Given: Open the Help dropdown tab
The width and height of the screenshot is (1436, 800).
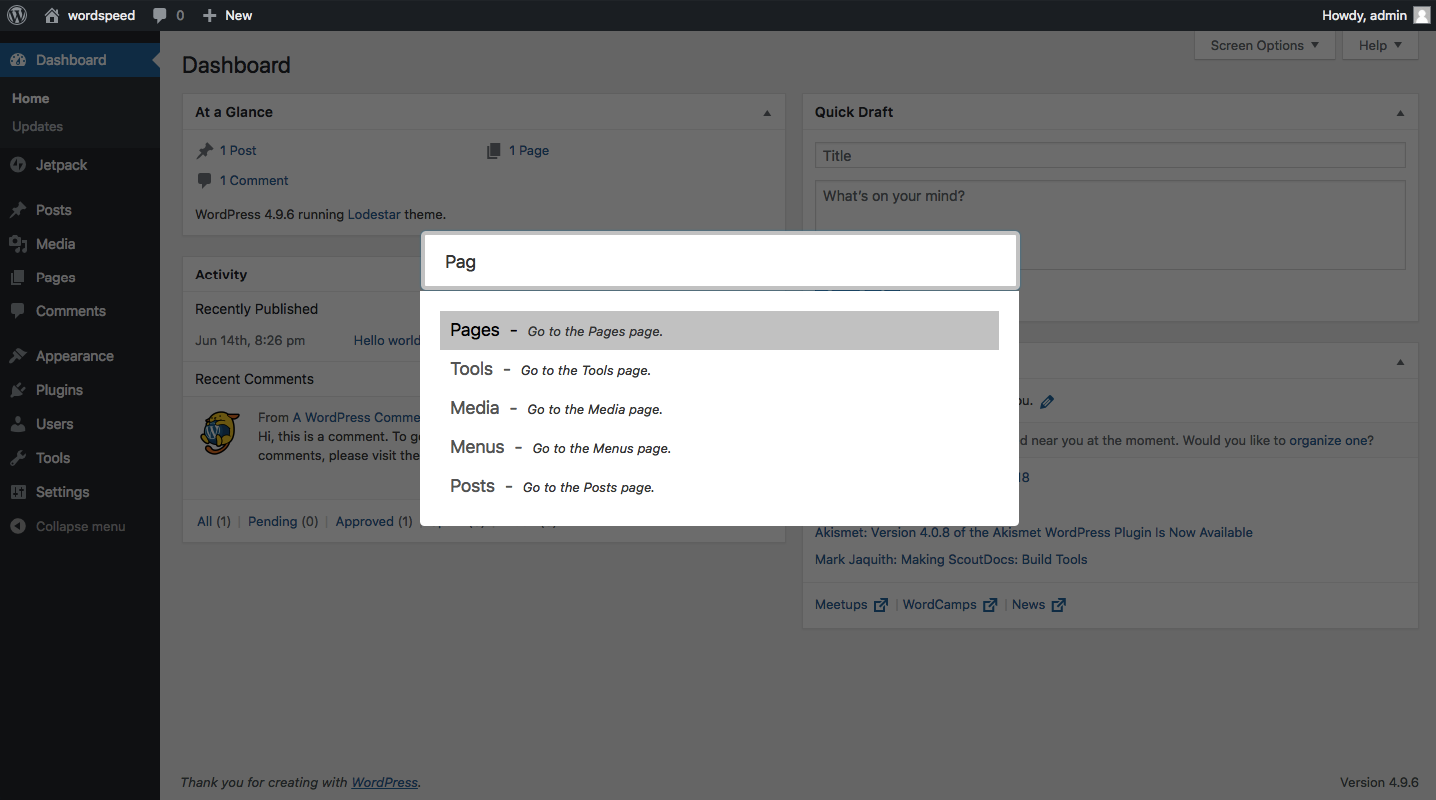Looking at the screenshot, I should pyautogui.click(x=1381, y=45).
